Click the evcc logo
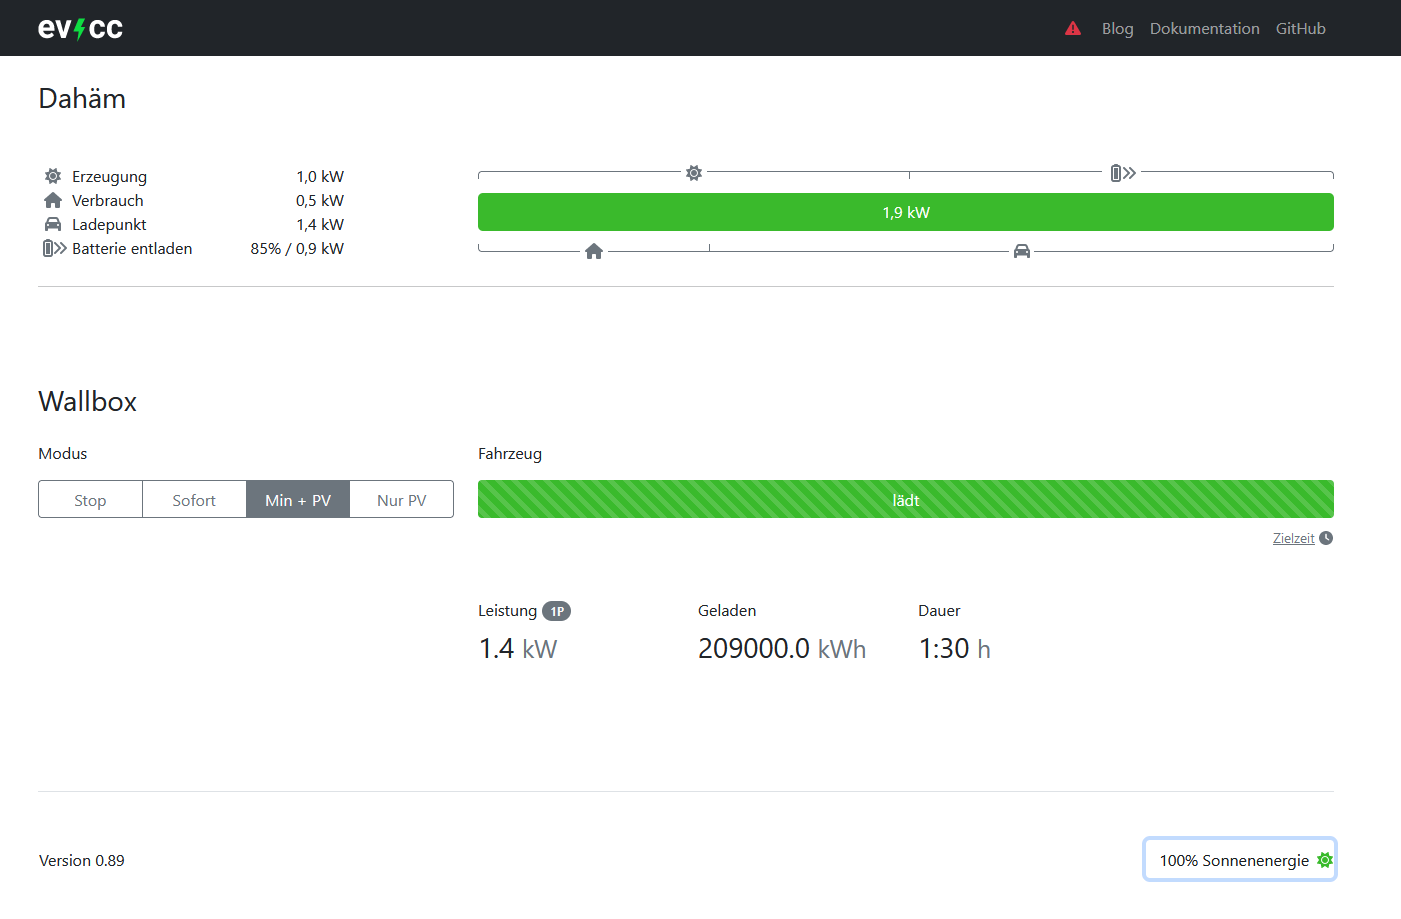The height and width of the screenshot is (919, 1401). pyautogui.click(x=79, y=28)
